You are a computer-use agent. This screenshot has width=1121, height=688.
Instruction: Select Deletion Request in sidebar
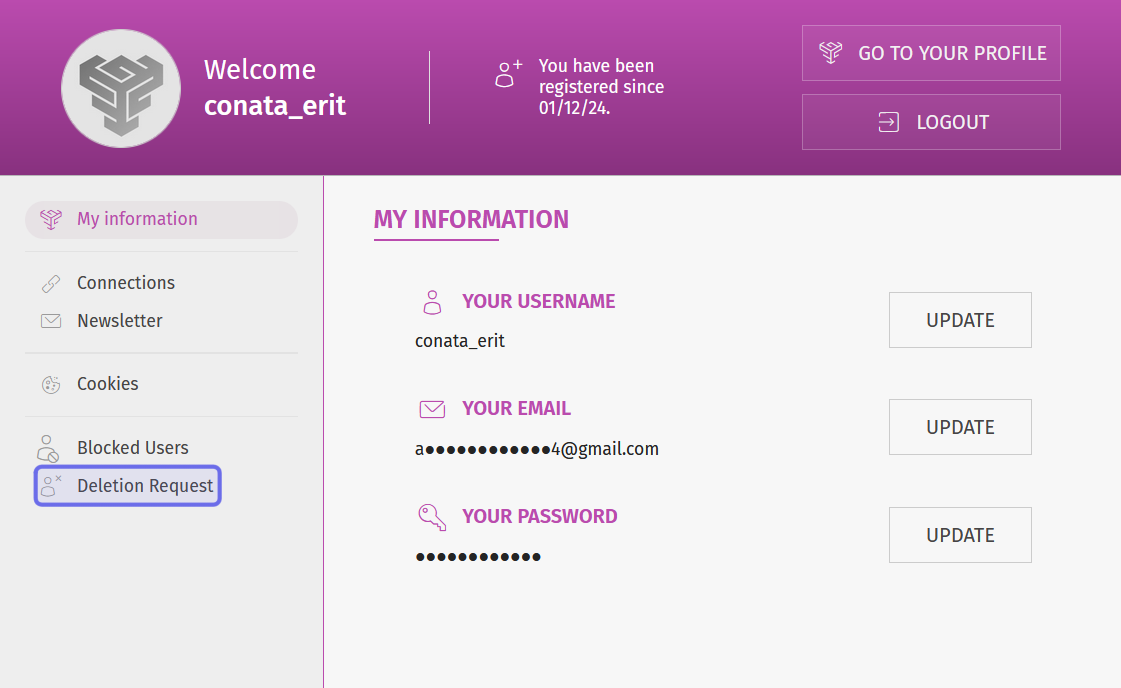tap(145, 486)
